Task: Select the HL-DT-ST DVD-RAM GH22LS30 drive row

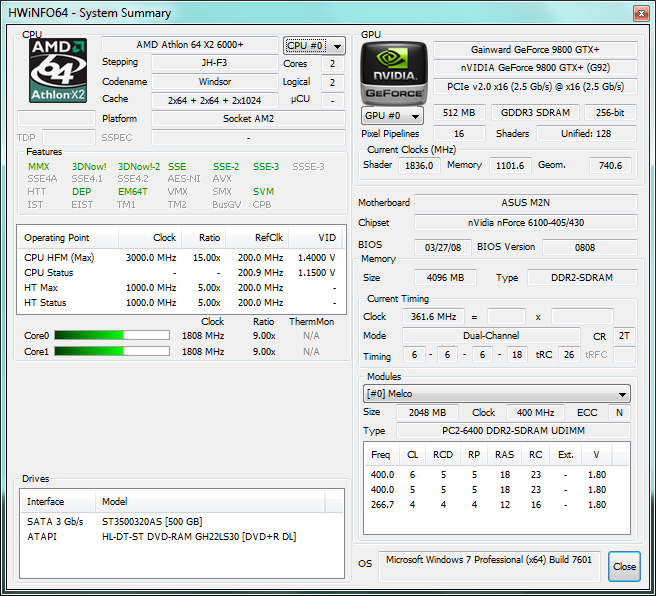Action: coord(182,537)
